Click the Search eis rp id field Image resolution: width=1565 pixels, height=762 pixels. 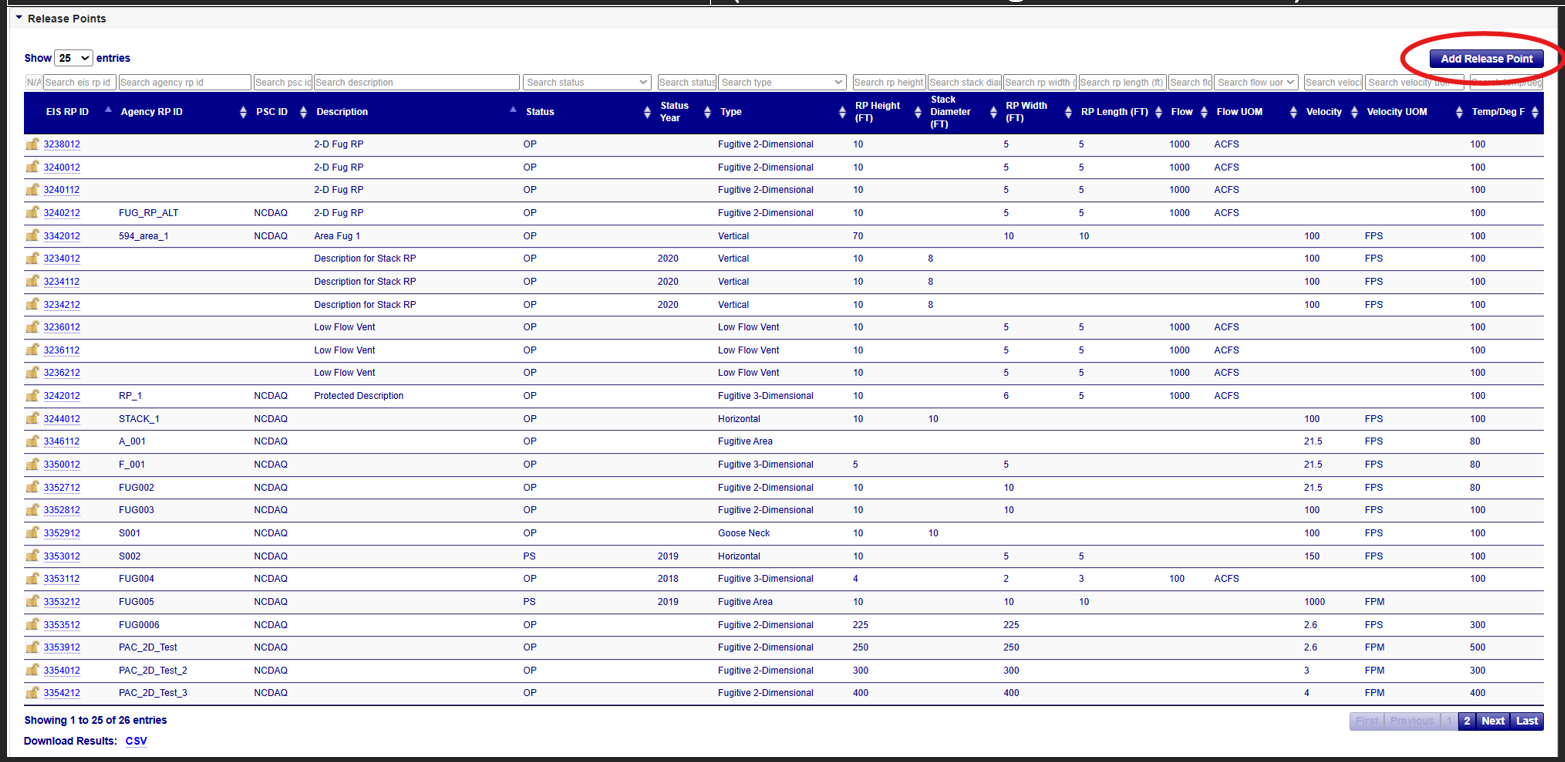click(79, 82)
